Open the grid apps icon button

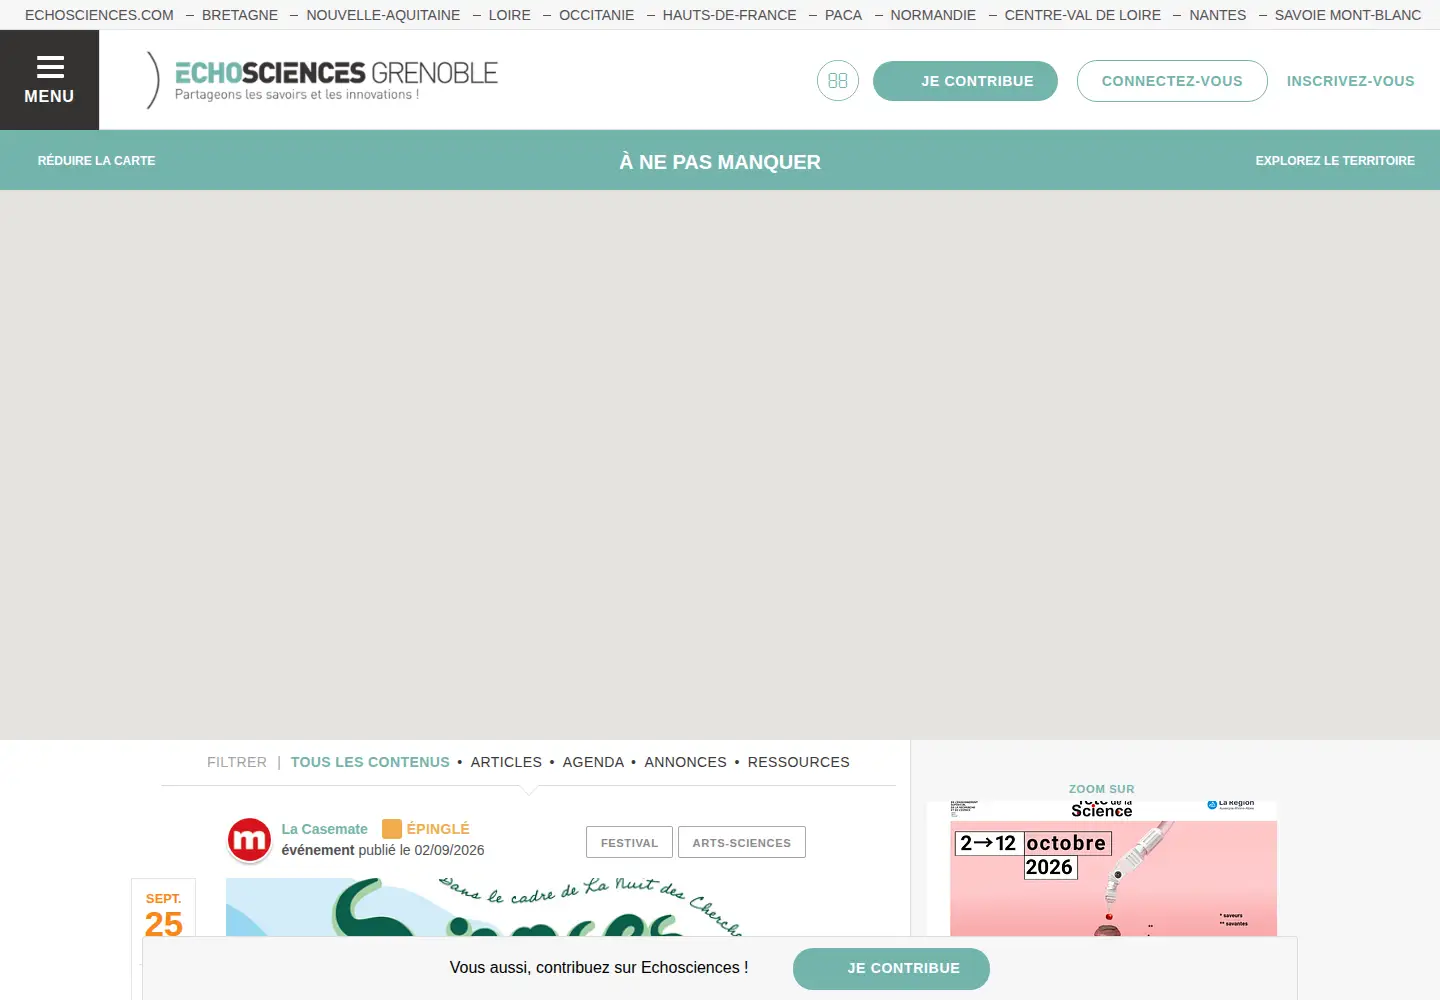click(838, 81)
